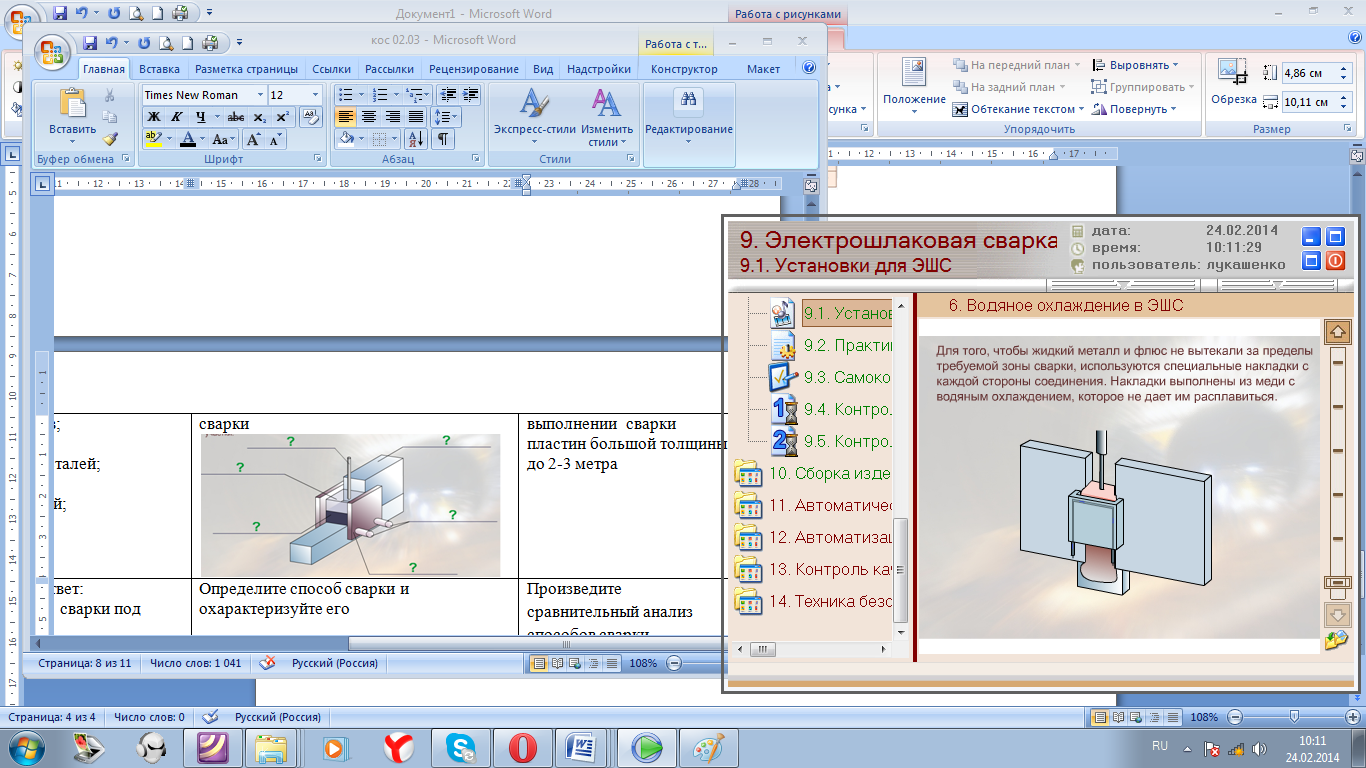Click Word Help question mark icon
This screenshot has width=1366, height=768.
(809, 68)
